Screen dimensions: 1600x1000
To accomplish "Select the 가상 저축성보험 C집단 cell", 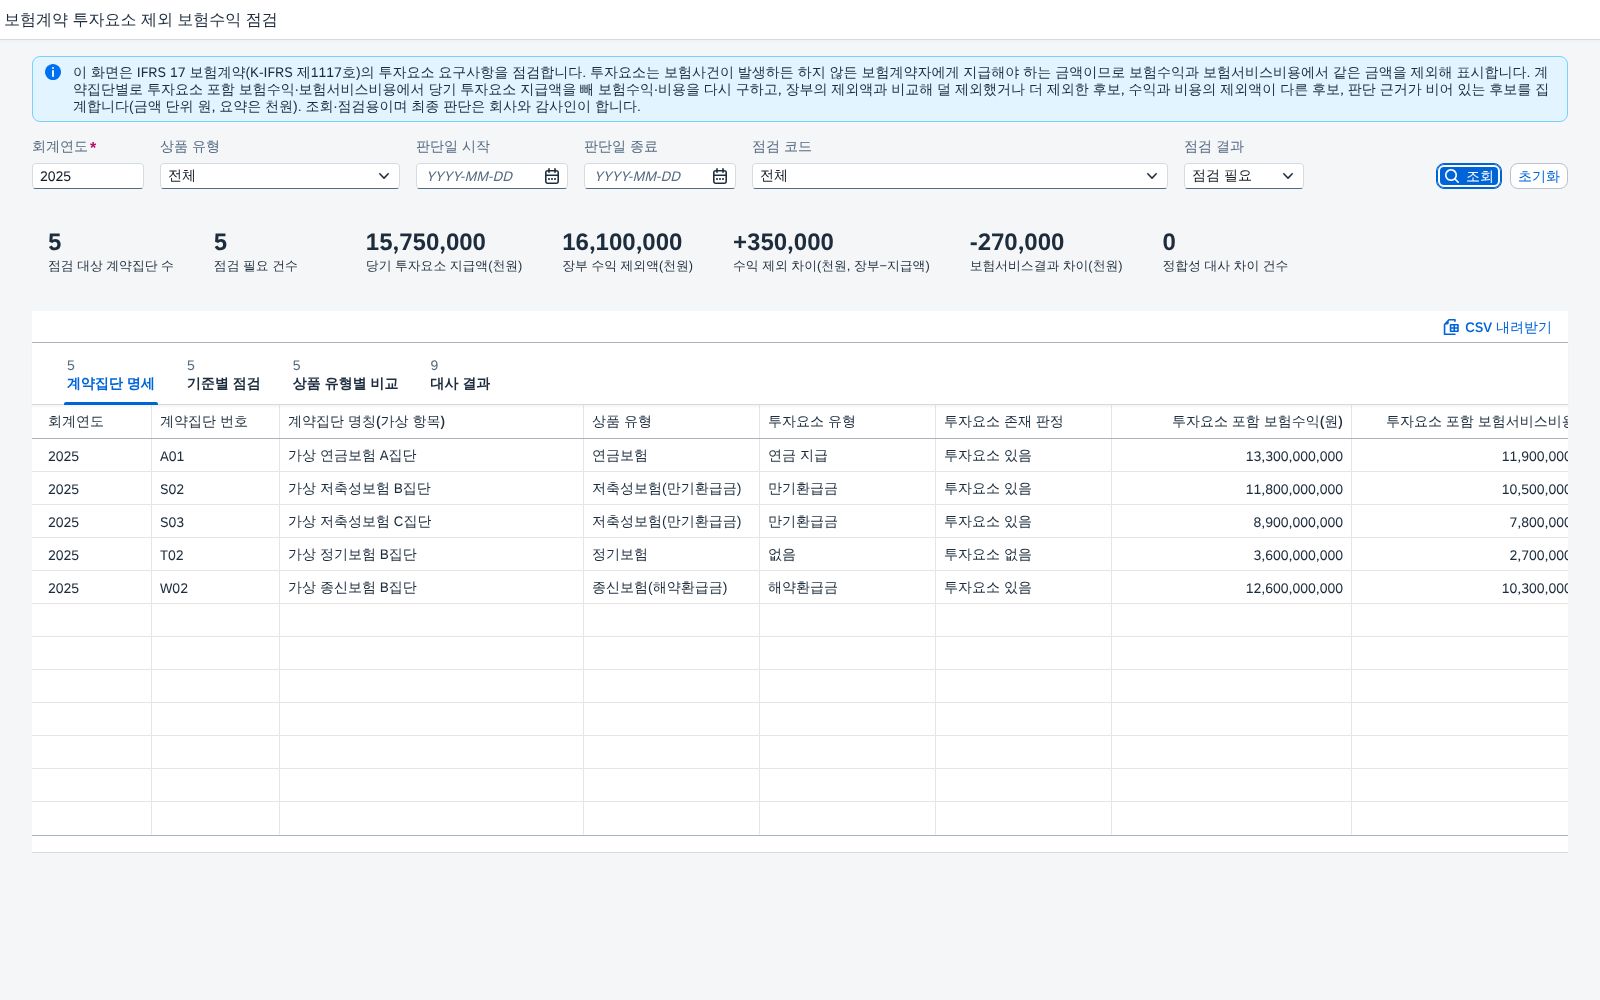I will [432, 522].
